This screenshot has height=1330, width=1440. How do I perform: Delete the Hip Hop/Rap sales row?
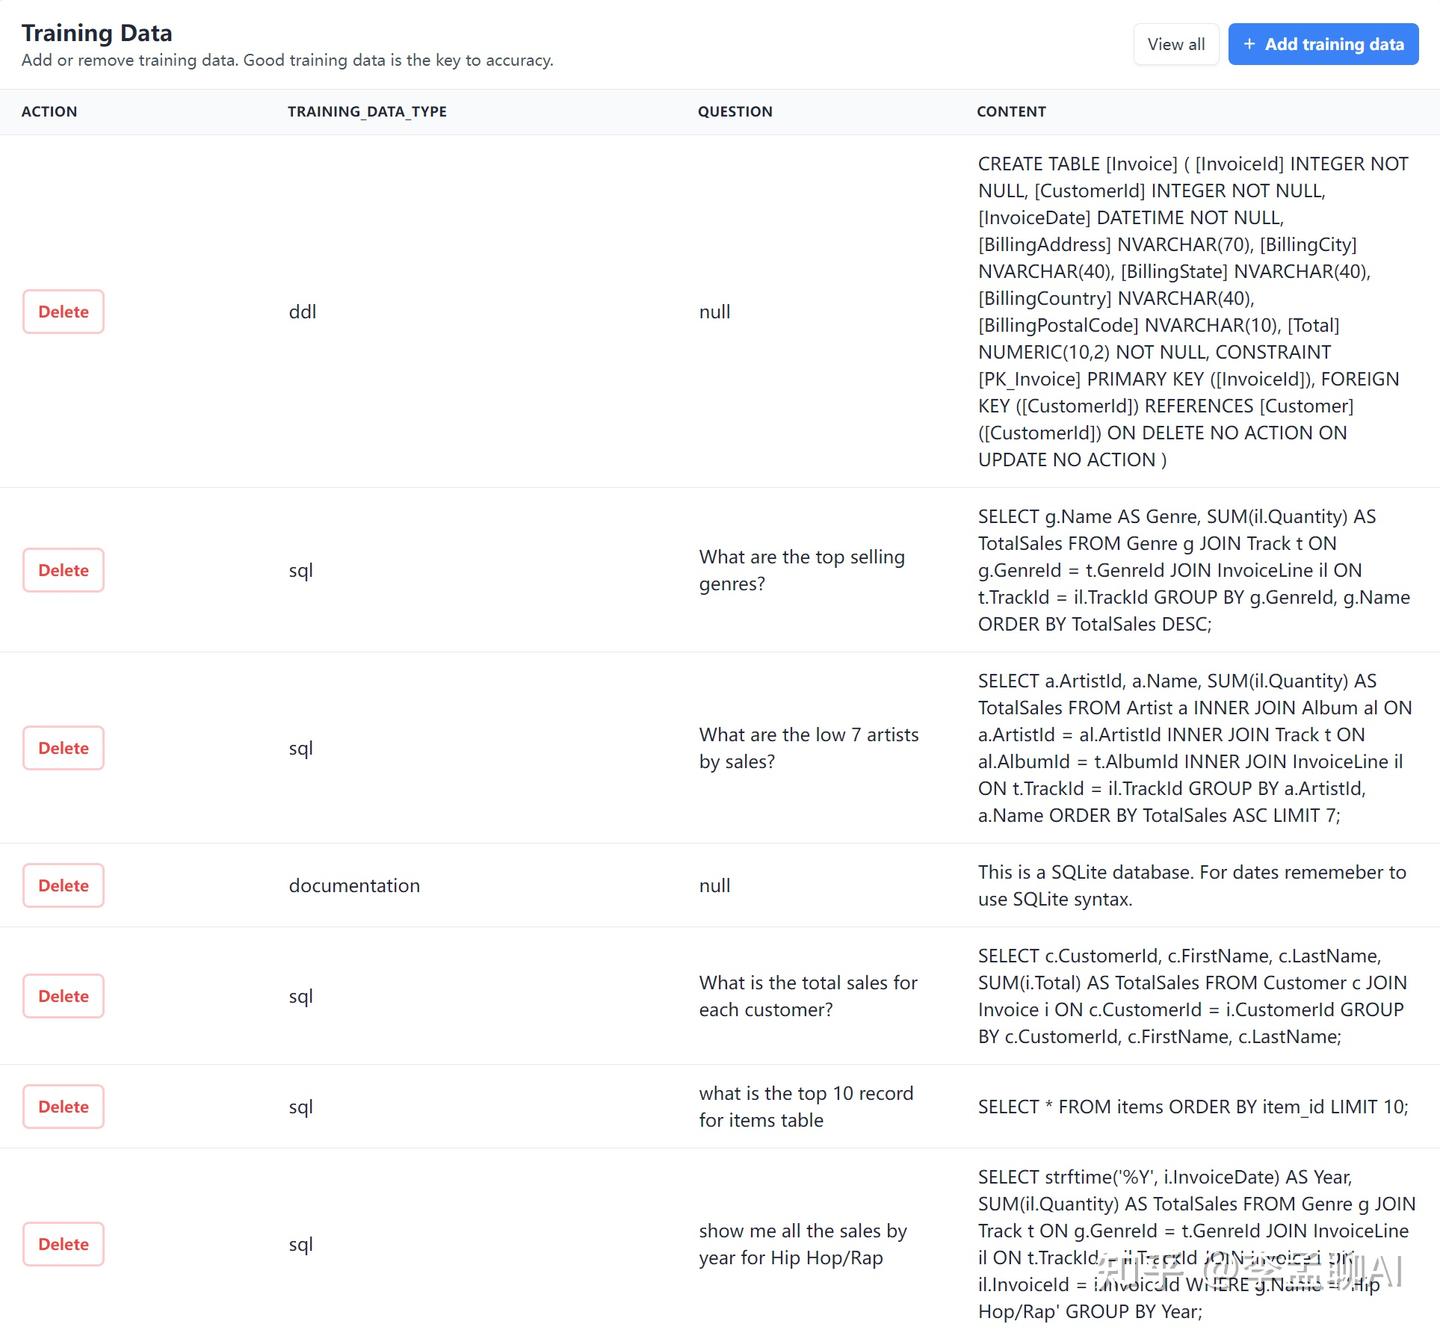coord(63,1244)
